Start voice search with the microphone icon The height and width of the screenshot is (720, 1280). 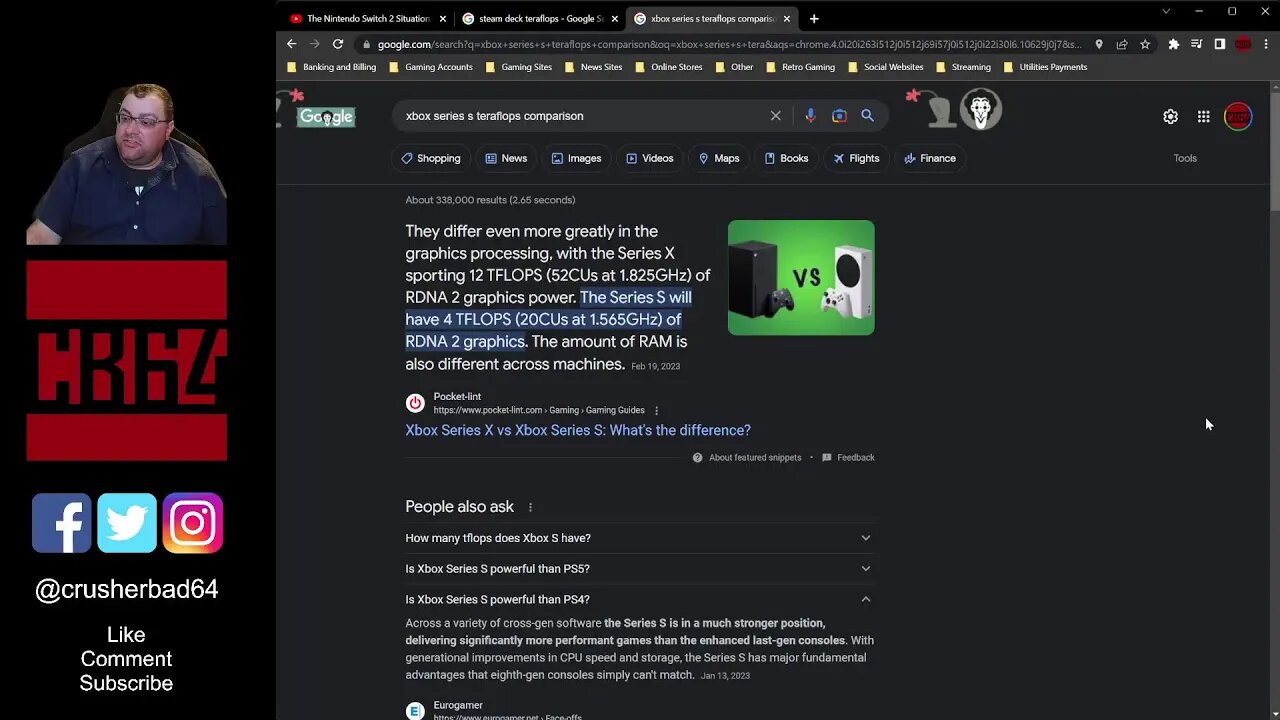coord(810,116)
